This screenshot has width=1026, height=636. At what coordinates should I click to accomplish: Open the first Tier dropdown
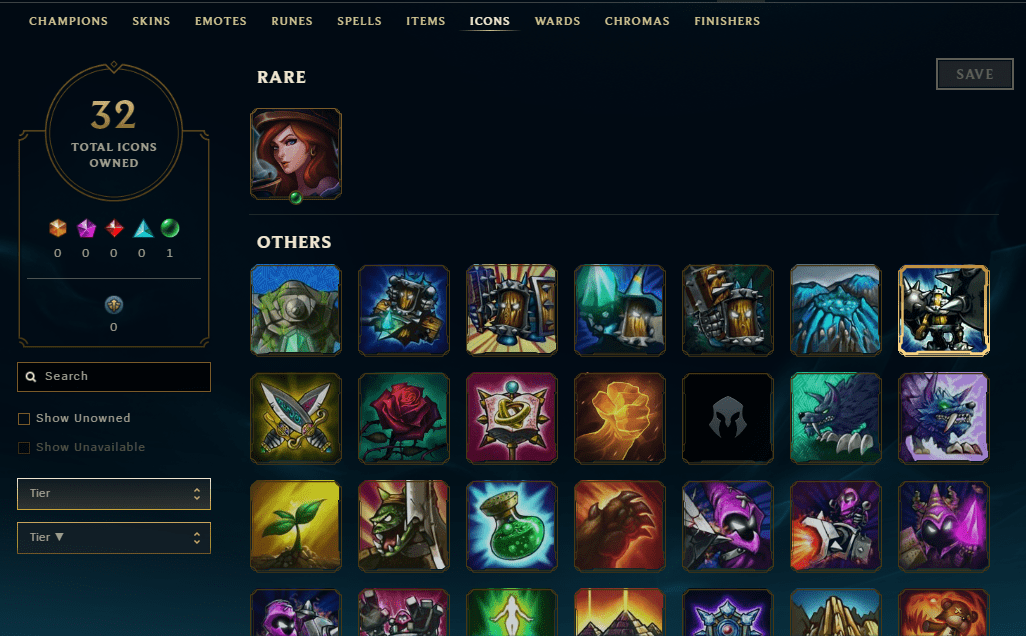tap(114, 493)
